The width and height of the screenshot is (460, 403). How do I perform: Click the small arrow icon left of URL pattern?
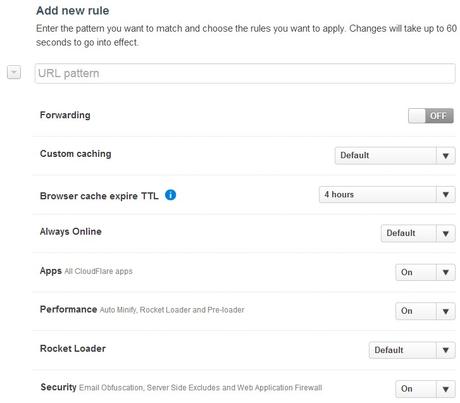(14, 72)
